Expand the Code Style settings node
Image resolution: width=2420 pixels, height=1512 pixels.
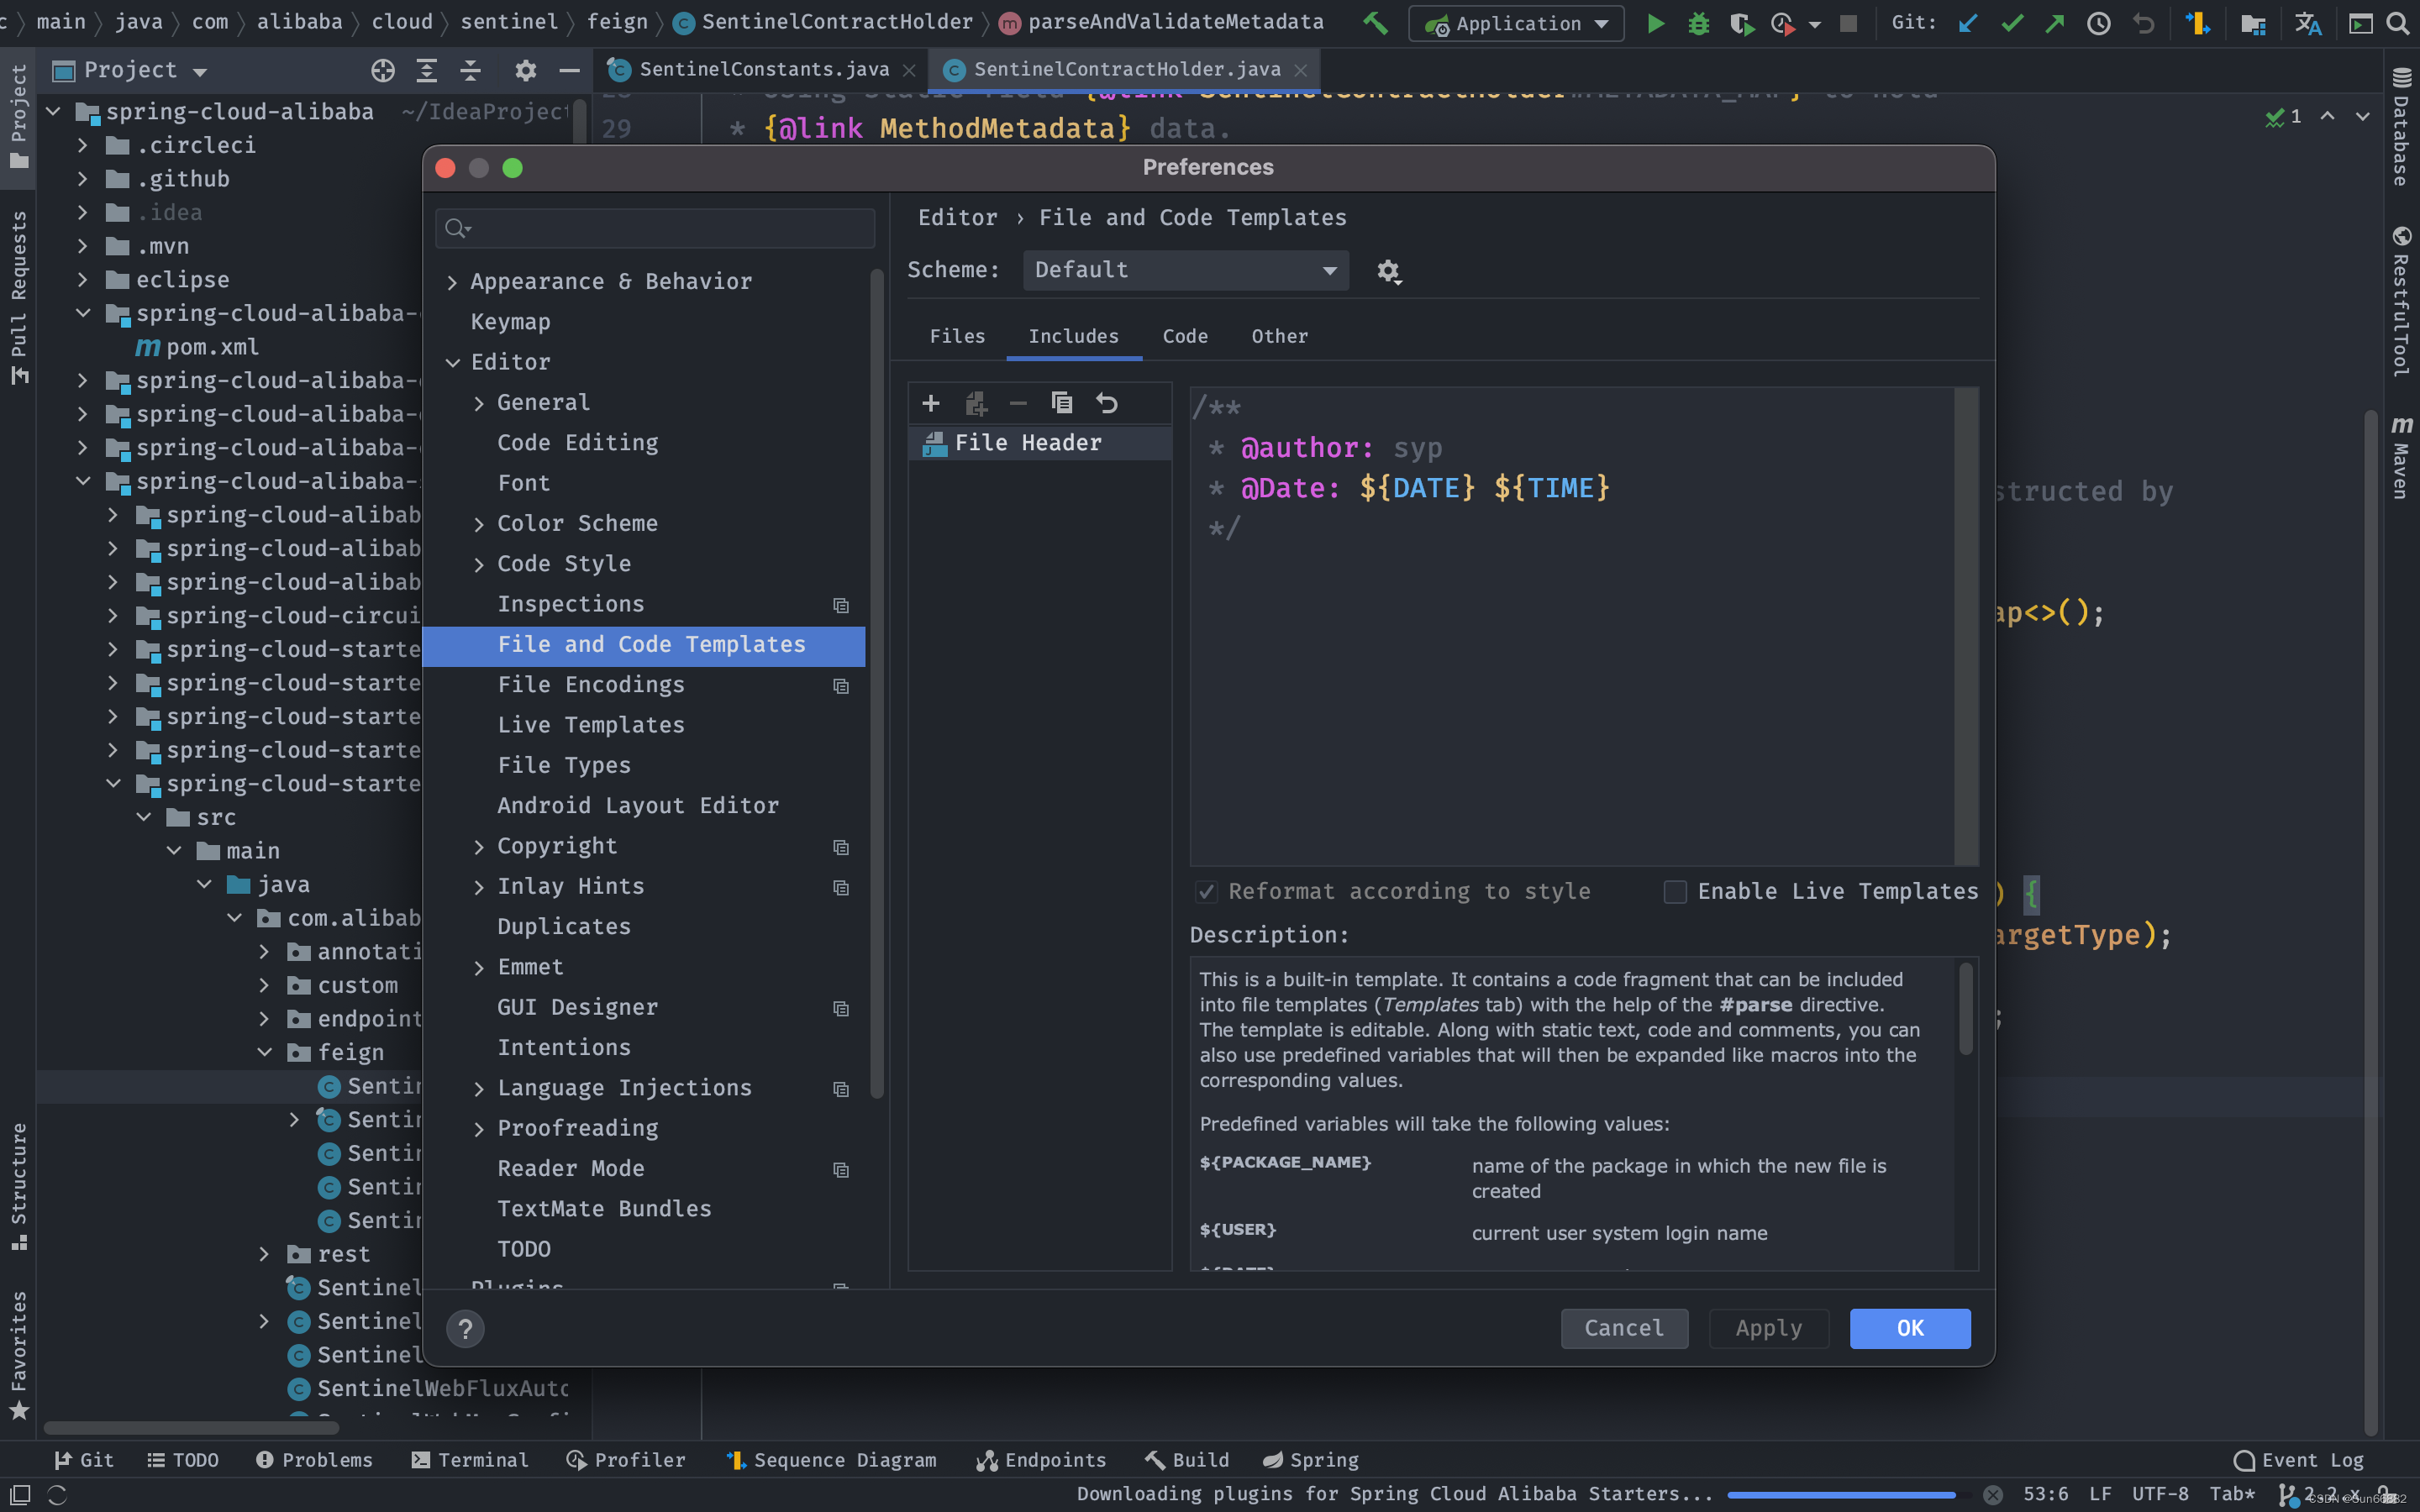coord(479,564)
